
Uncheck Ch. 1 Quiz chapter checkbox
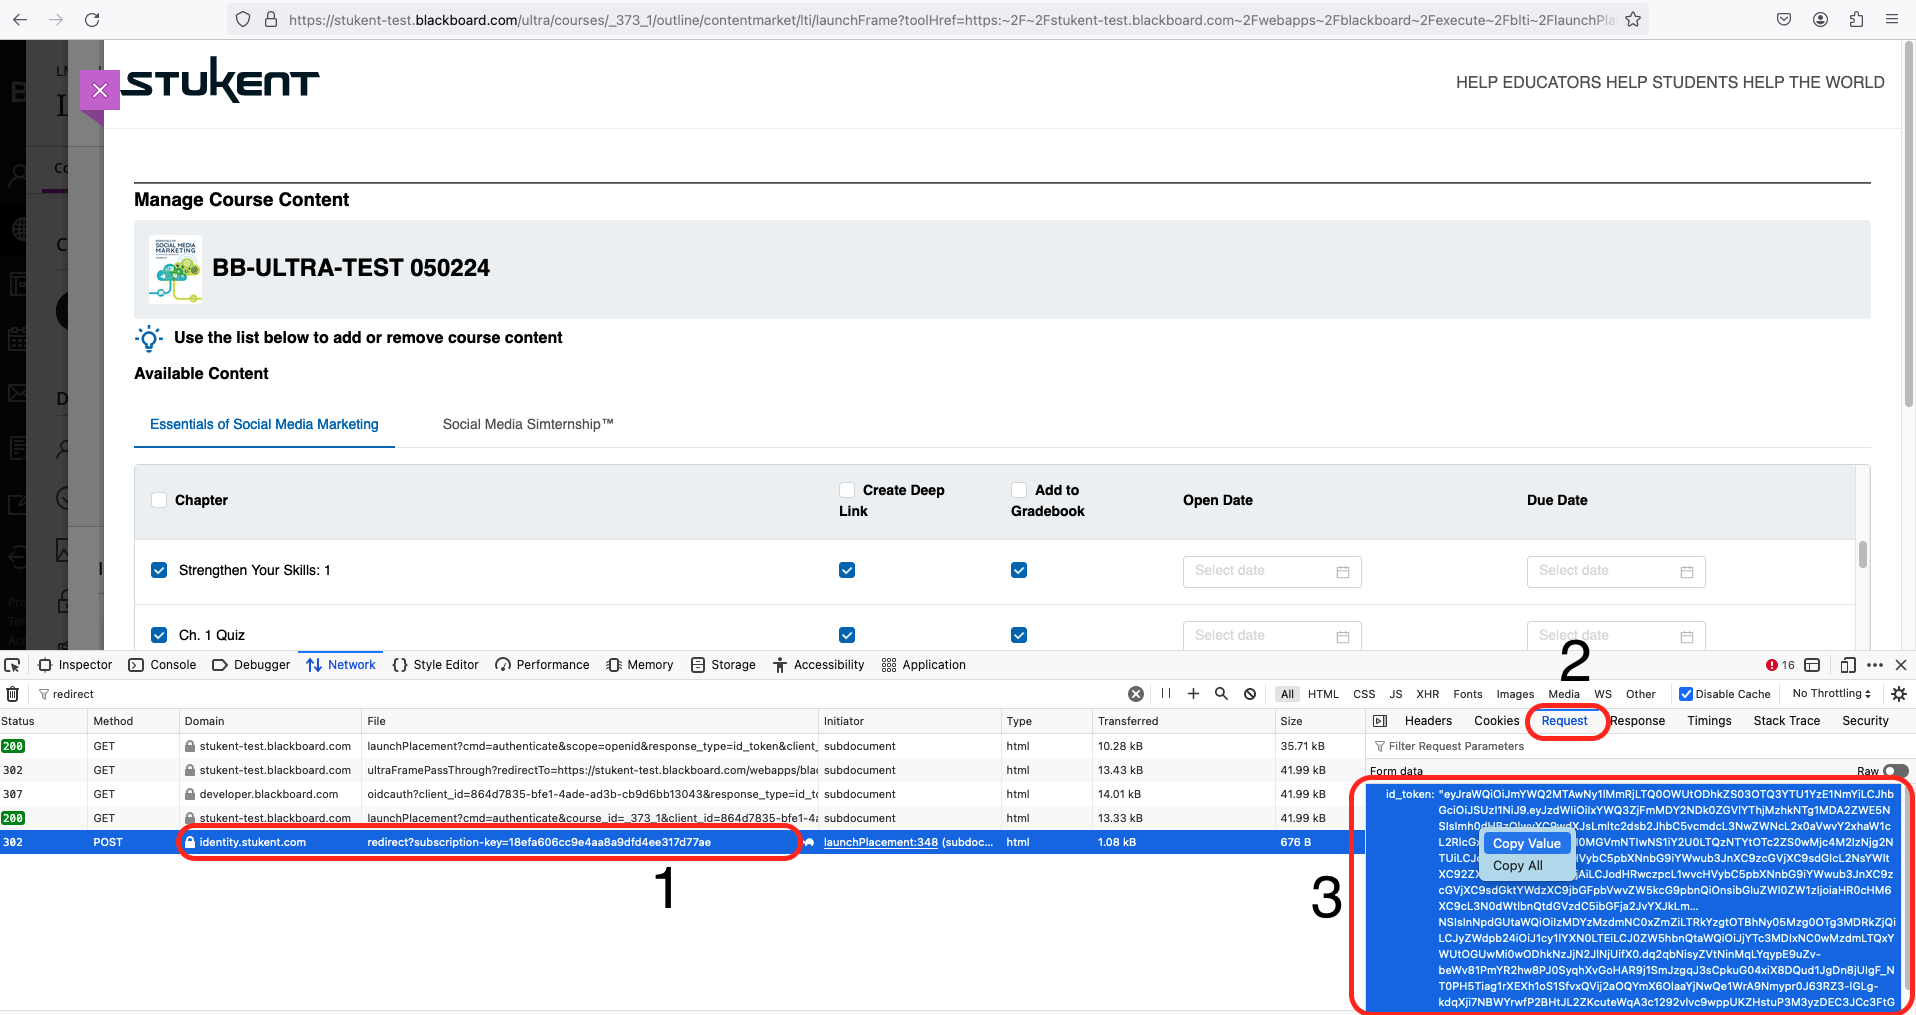tap(159, 635)
